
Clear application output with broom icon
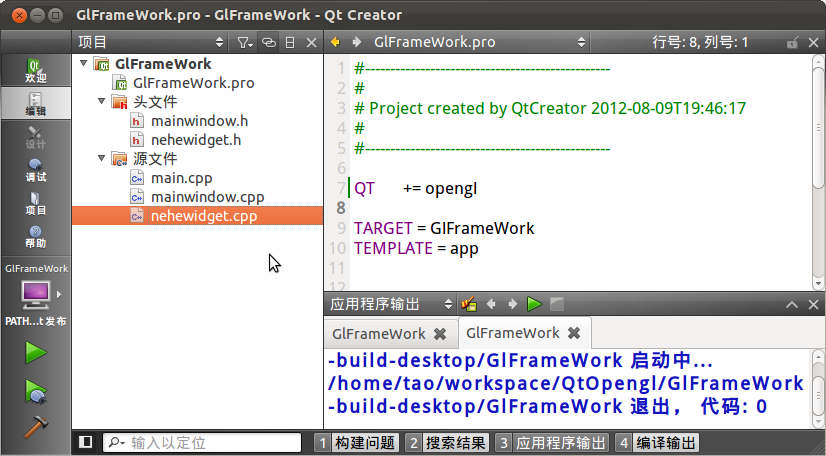pyautogui.click(x=468, y=304)
